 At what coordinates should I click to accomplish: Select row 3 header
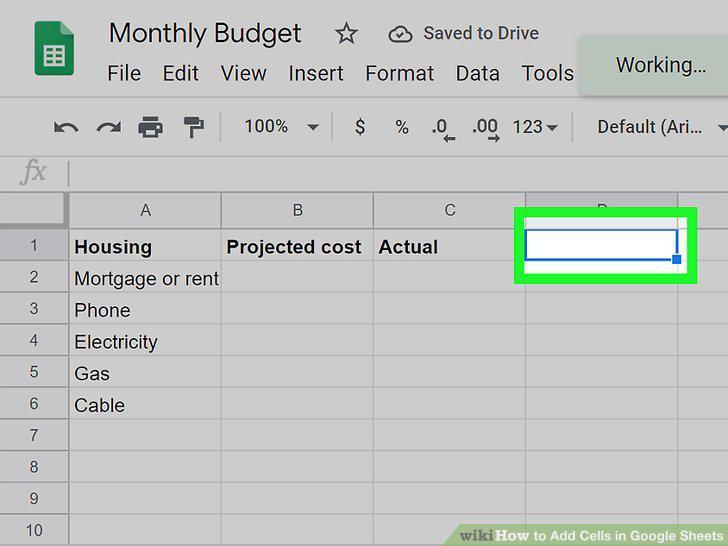(34, 309)
